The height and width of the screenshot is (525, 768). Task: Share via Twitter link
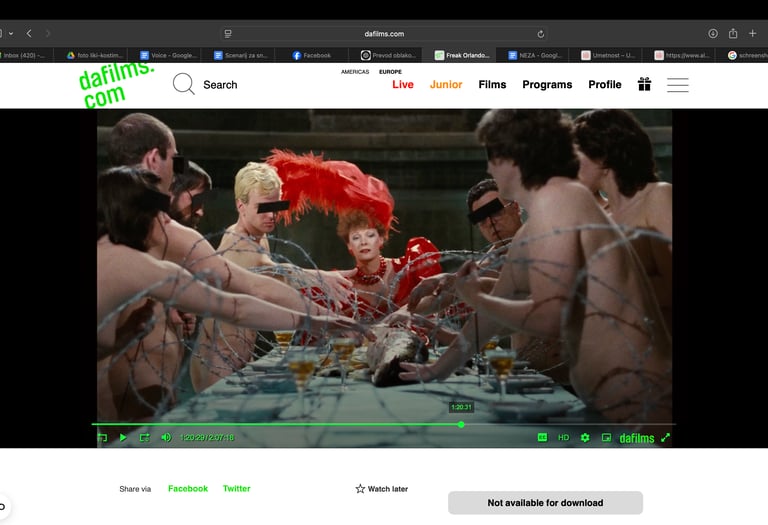coord(237,488)
